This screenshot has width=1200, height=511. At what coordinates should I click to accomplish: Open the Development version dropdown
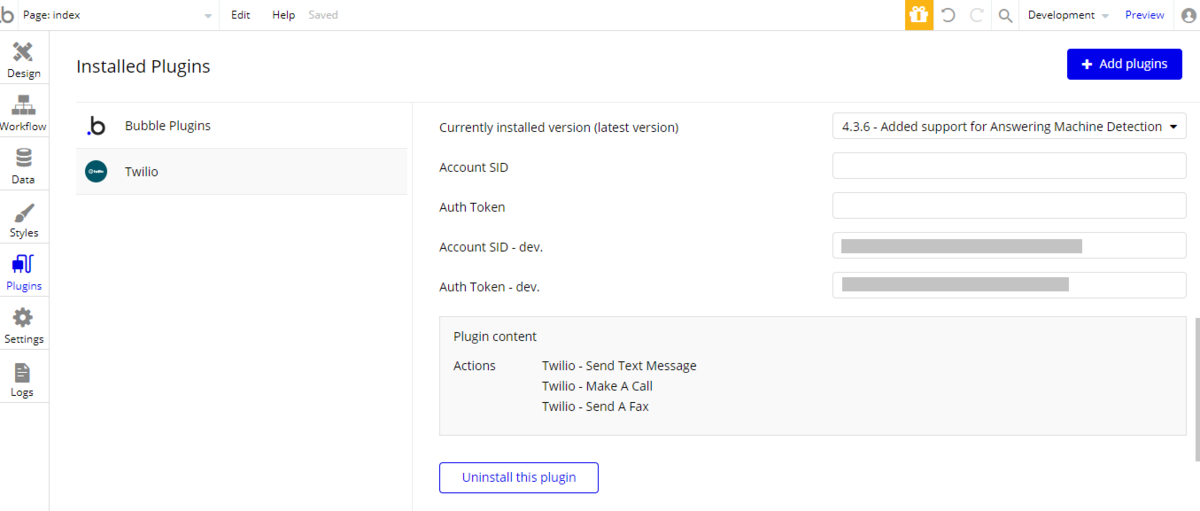[1068, 15]
